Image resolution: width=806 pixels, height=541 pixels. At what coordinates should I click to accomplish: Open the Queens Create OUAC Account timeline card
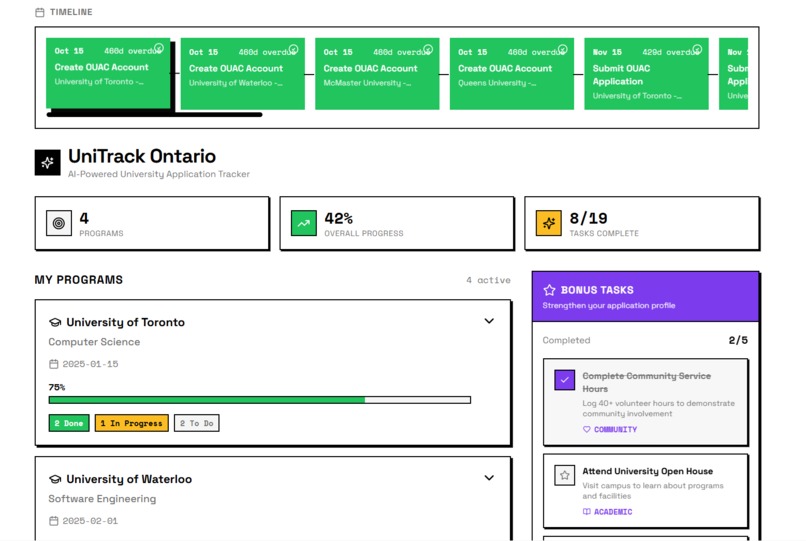point(512,74)
